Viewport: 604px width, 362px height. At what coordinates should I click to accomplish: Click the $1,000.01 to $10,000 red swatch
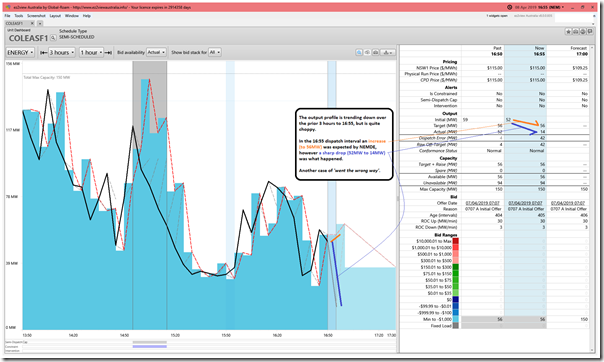point(456,248)
